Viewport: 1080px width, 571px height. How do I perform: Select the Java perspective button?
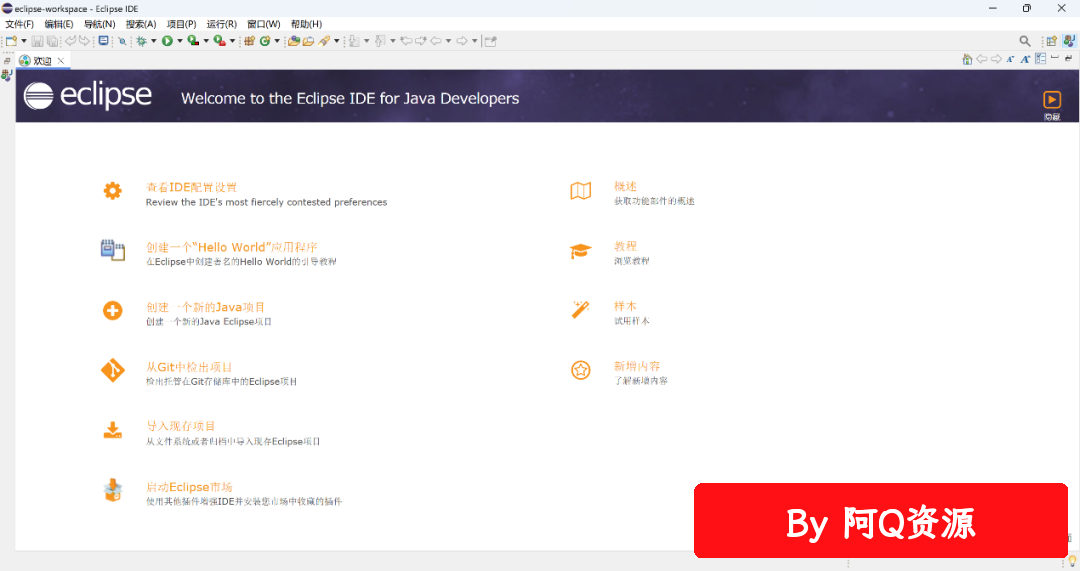[1069, 41]
